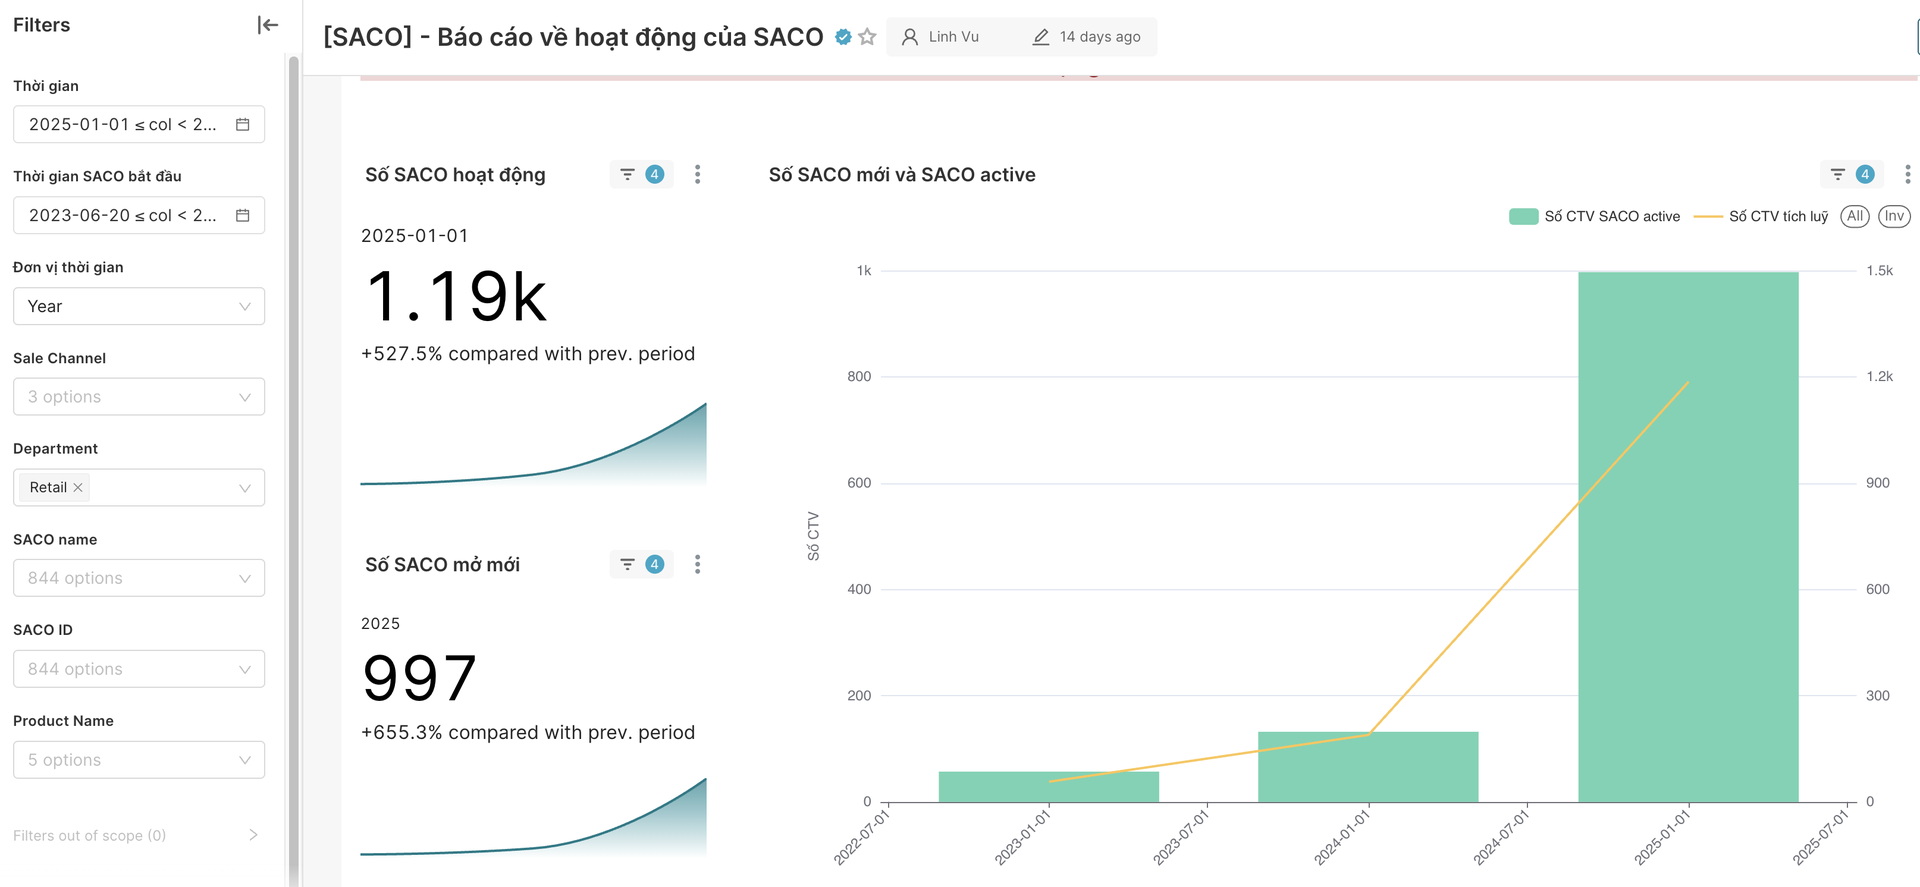Viewport: 1920px width, 887px height.
Task: Open calendar for Thời gian filter
Action: click(242, 125)
